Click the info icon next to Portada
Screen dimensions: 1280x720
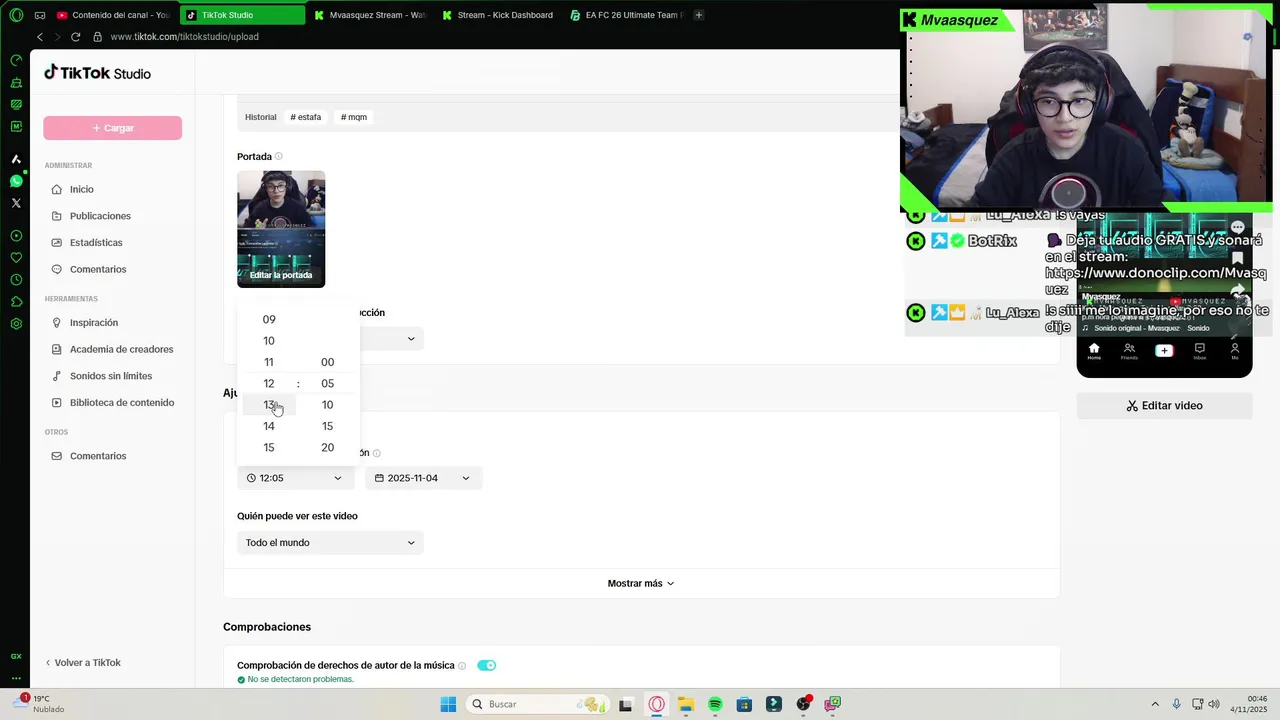pyautogui.click(x=279, y=157)
